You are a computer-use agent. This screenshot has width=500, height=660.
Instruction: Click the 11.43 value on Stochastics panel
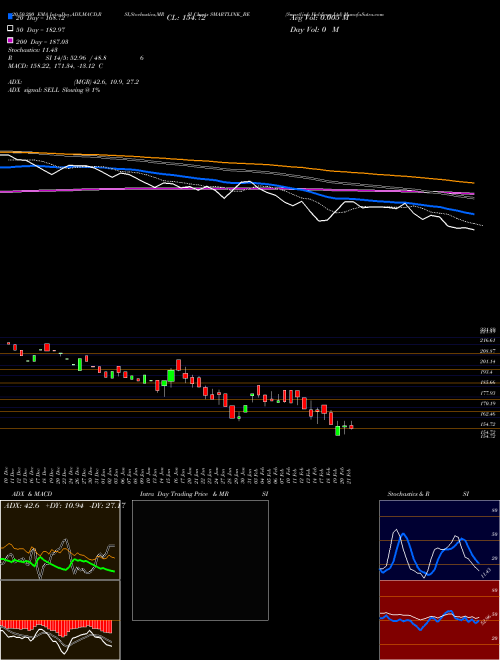[x=485, y=572]
